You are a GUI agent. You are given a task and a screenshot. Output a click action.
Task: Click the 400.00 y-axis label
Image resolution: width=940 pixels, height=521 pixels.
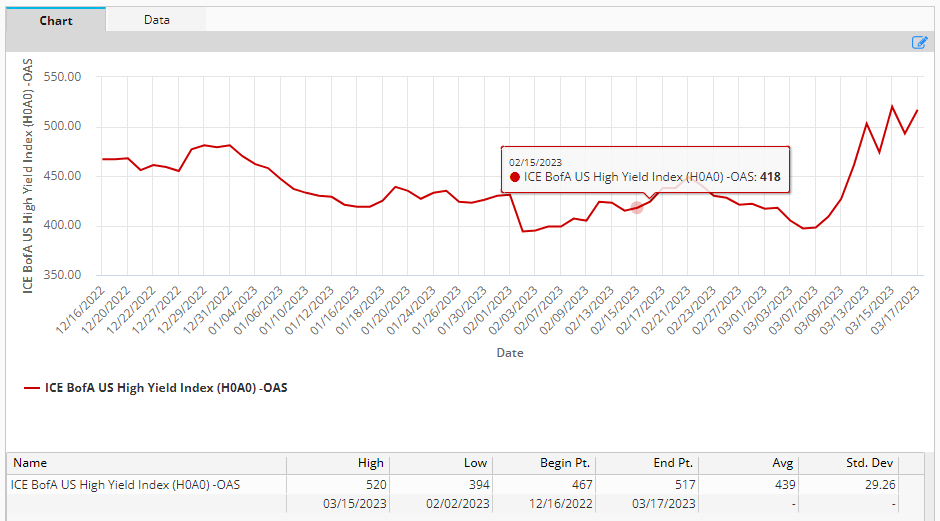(62, 225)
